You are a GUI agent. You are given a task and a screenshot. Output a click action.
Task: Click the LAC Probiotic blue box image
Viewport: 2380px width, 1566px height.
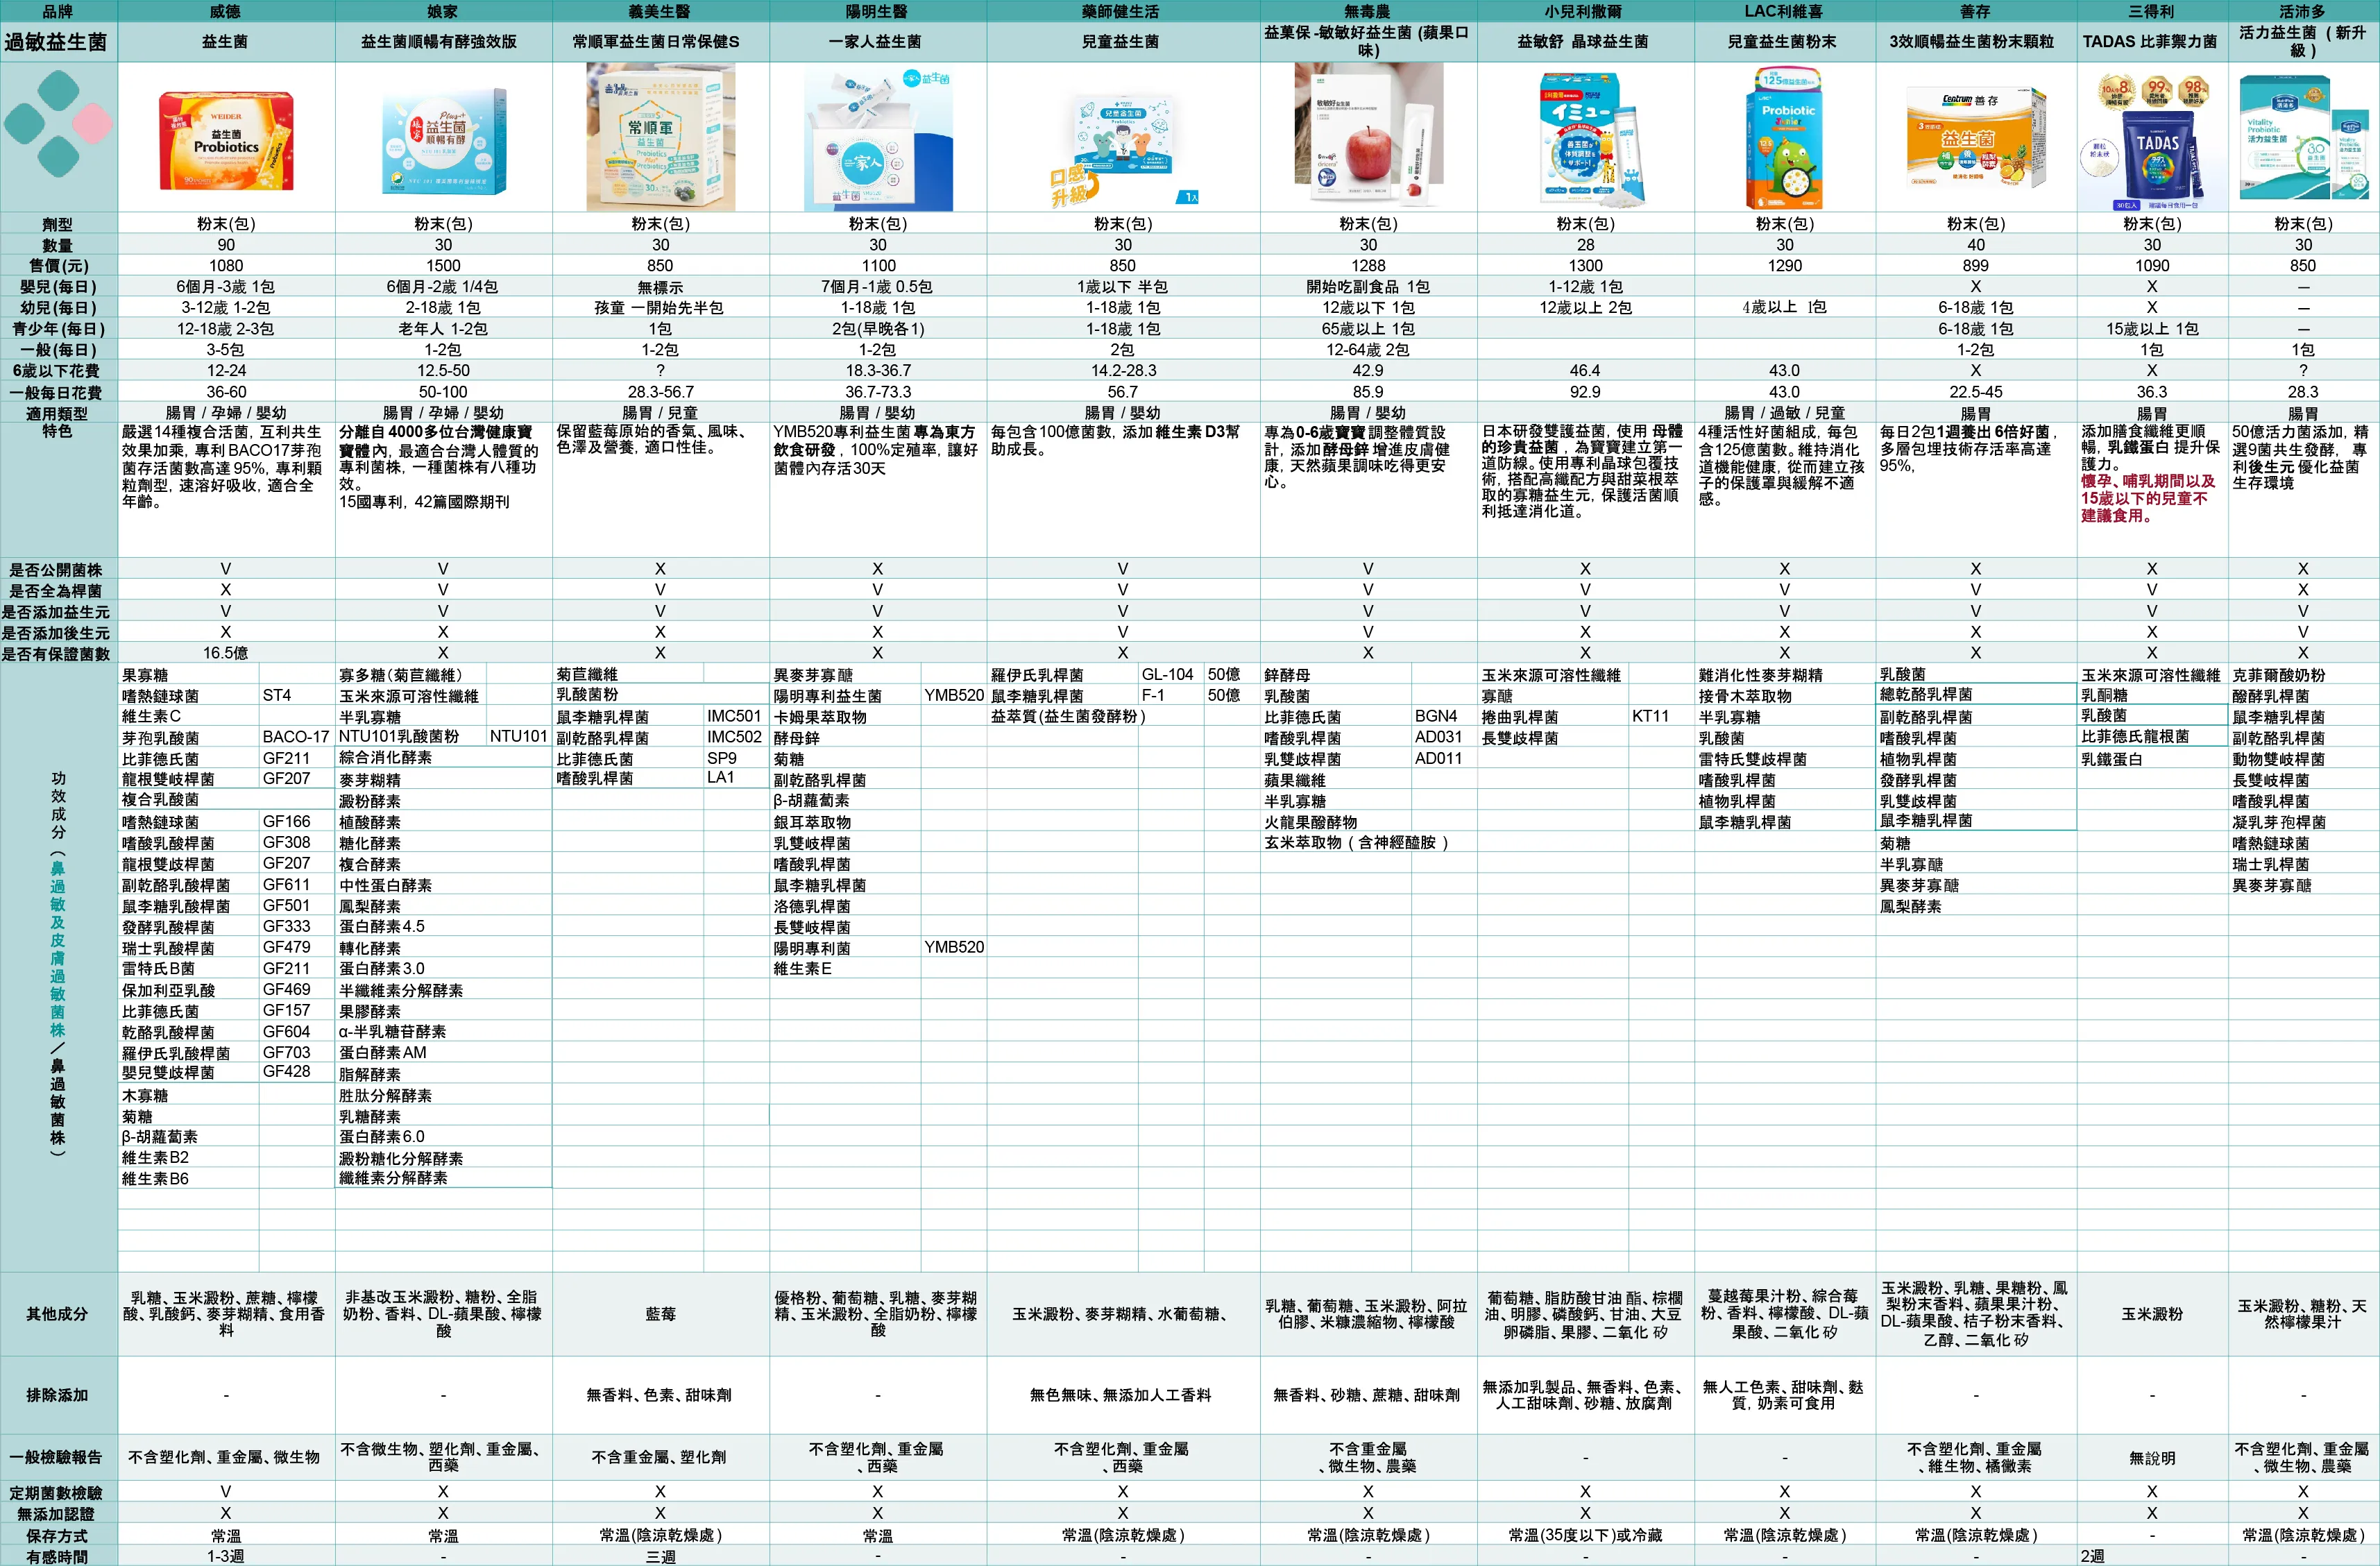[x=1785, y=137]
